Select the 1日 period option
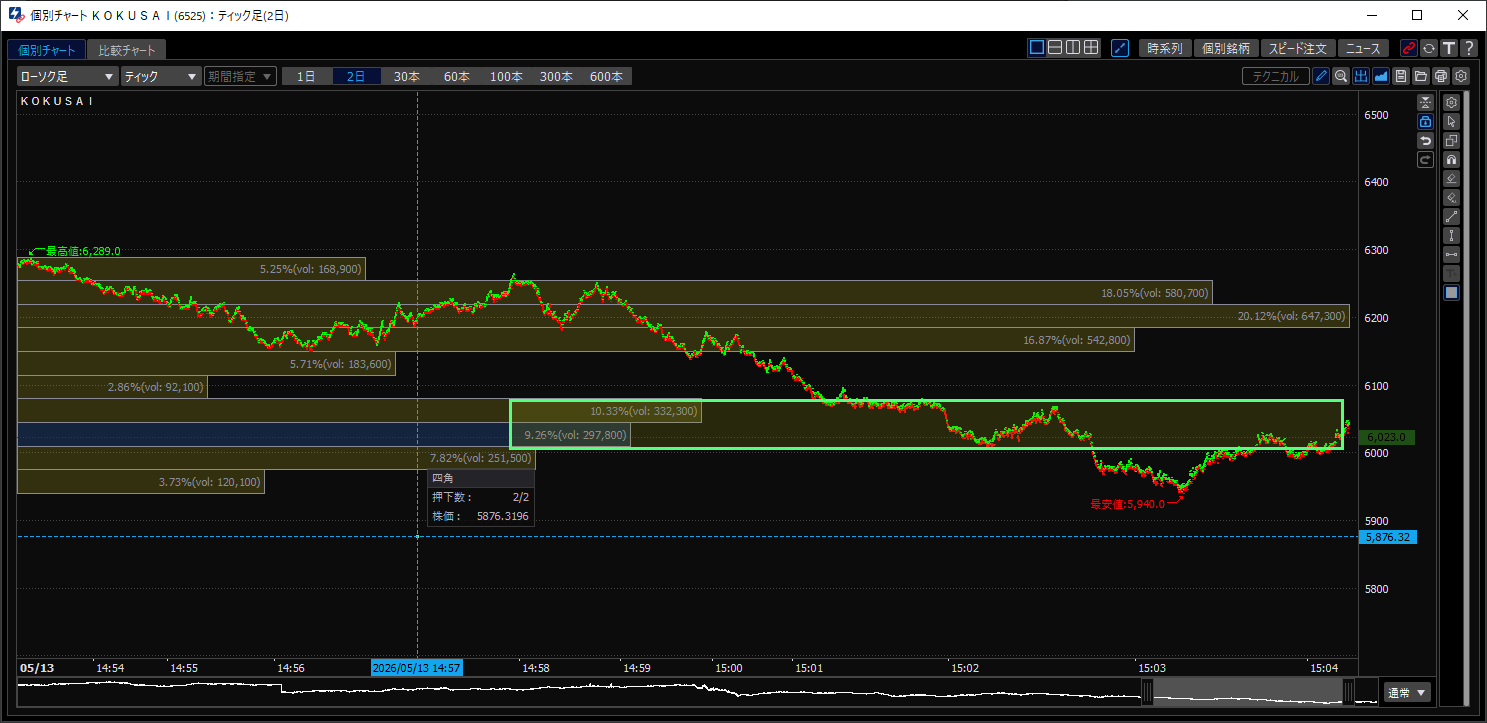Screen dimensions: 1487x723 (x=307, y=76)
